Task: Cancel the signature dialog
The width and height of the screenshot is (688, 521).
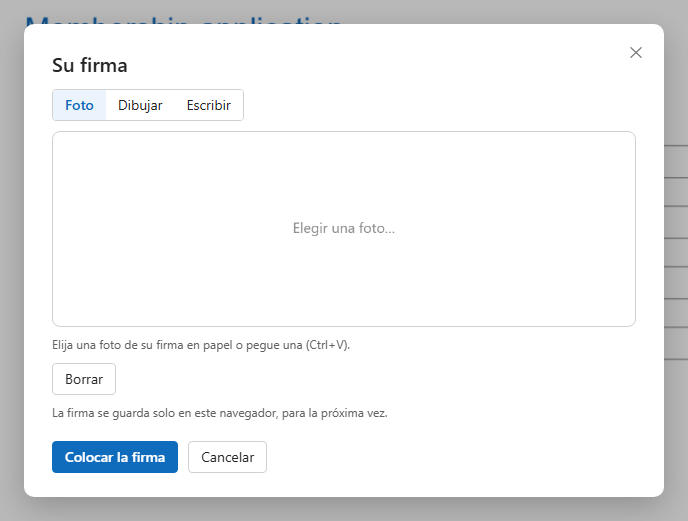Action: (x=227, y=457)
